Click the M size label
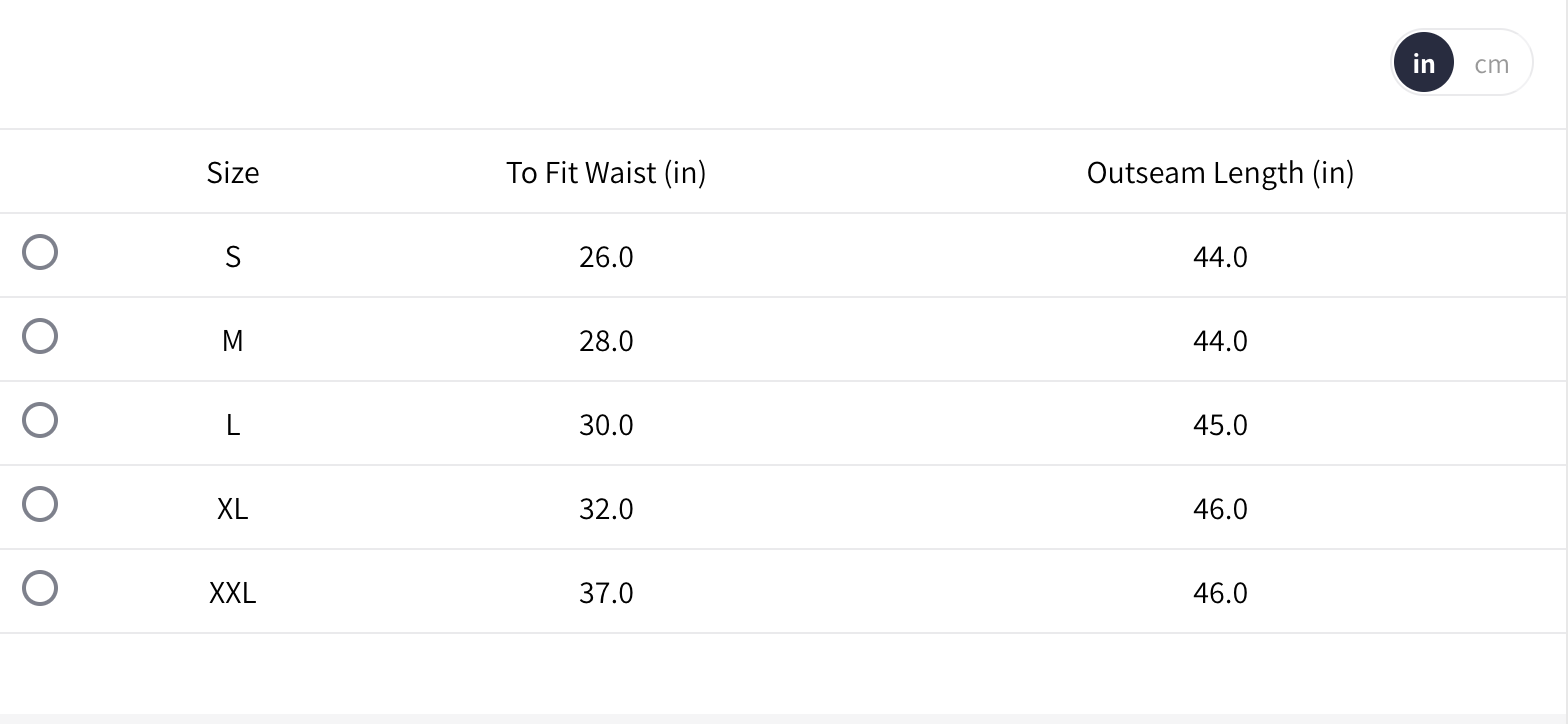The image size is (1568, 724). [x=233, y=341]
